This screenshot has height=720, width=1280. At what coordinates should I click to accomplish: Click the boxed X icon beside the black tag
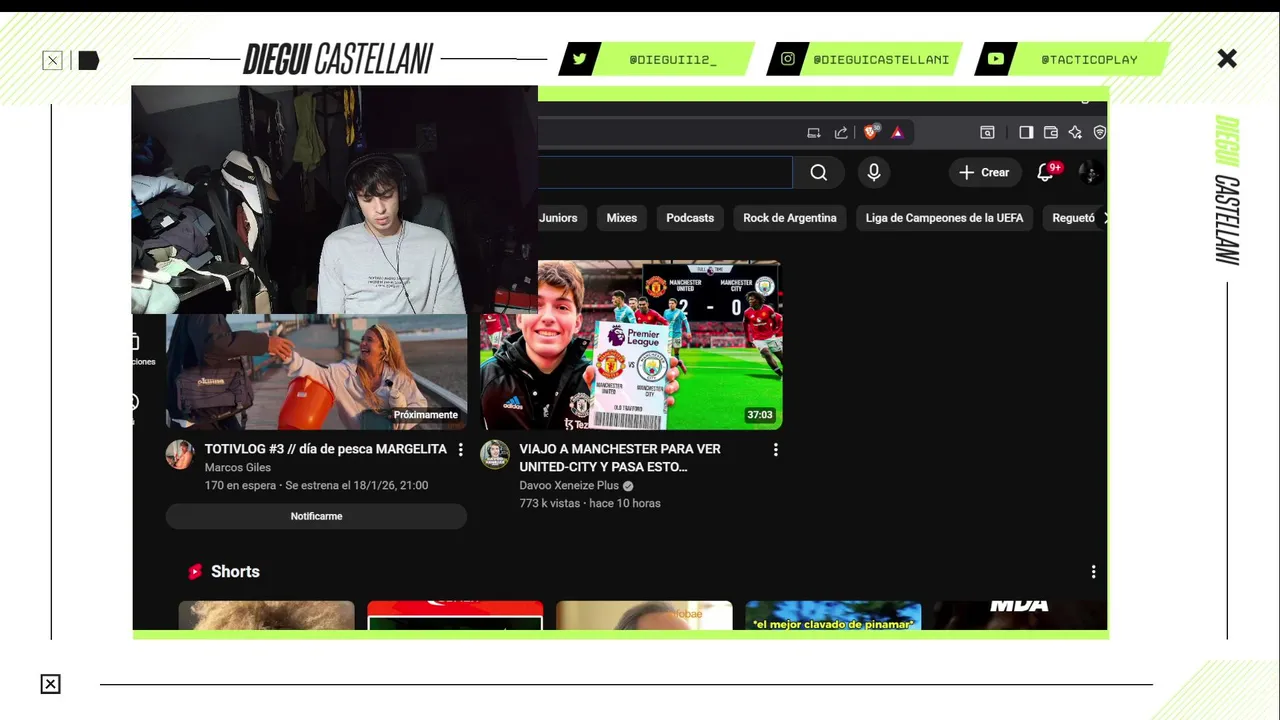click(x=52, y=61)
